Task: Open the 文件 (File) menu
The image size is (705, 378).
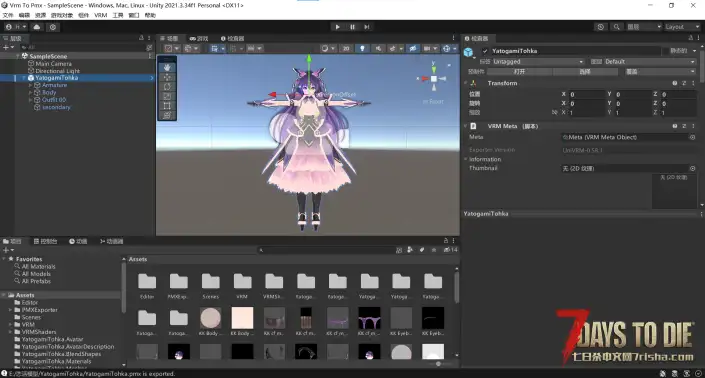Action: click(x=8, y=15)
